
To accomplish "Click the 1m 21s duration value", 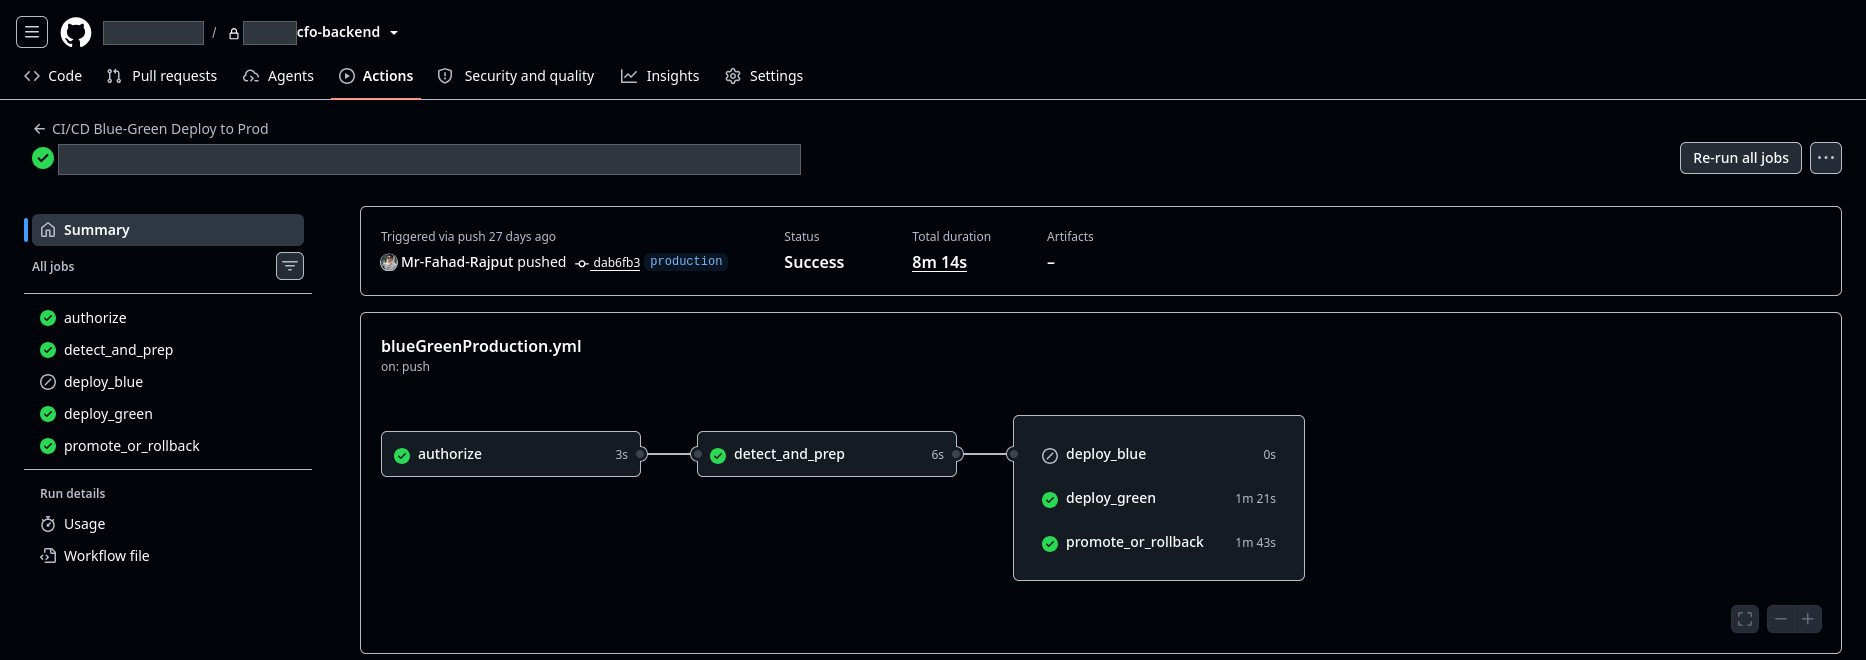I will coord(1255,498).
